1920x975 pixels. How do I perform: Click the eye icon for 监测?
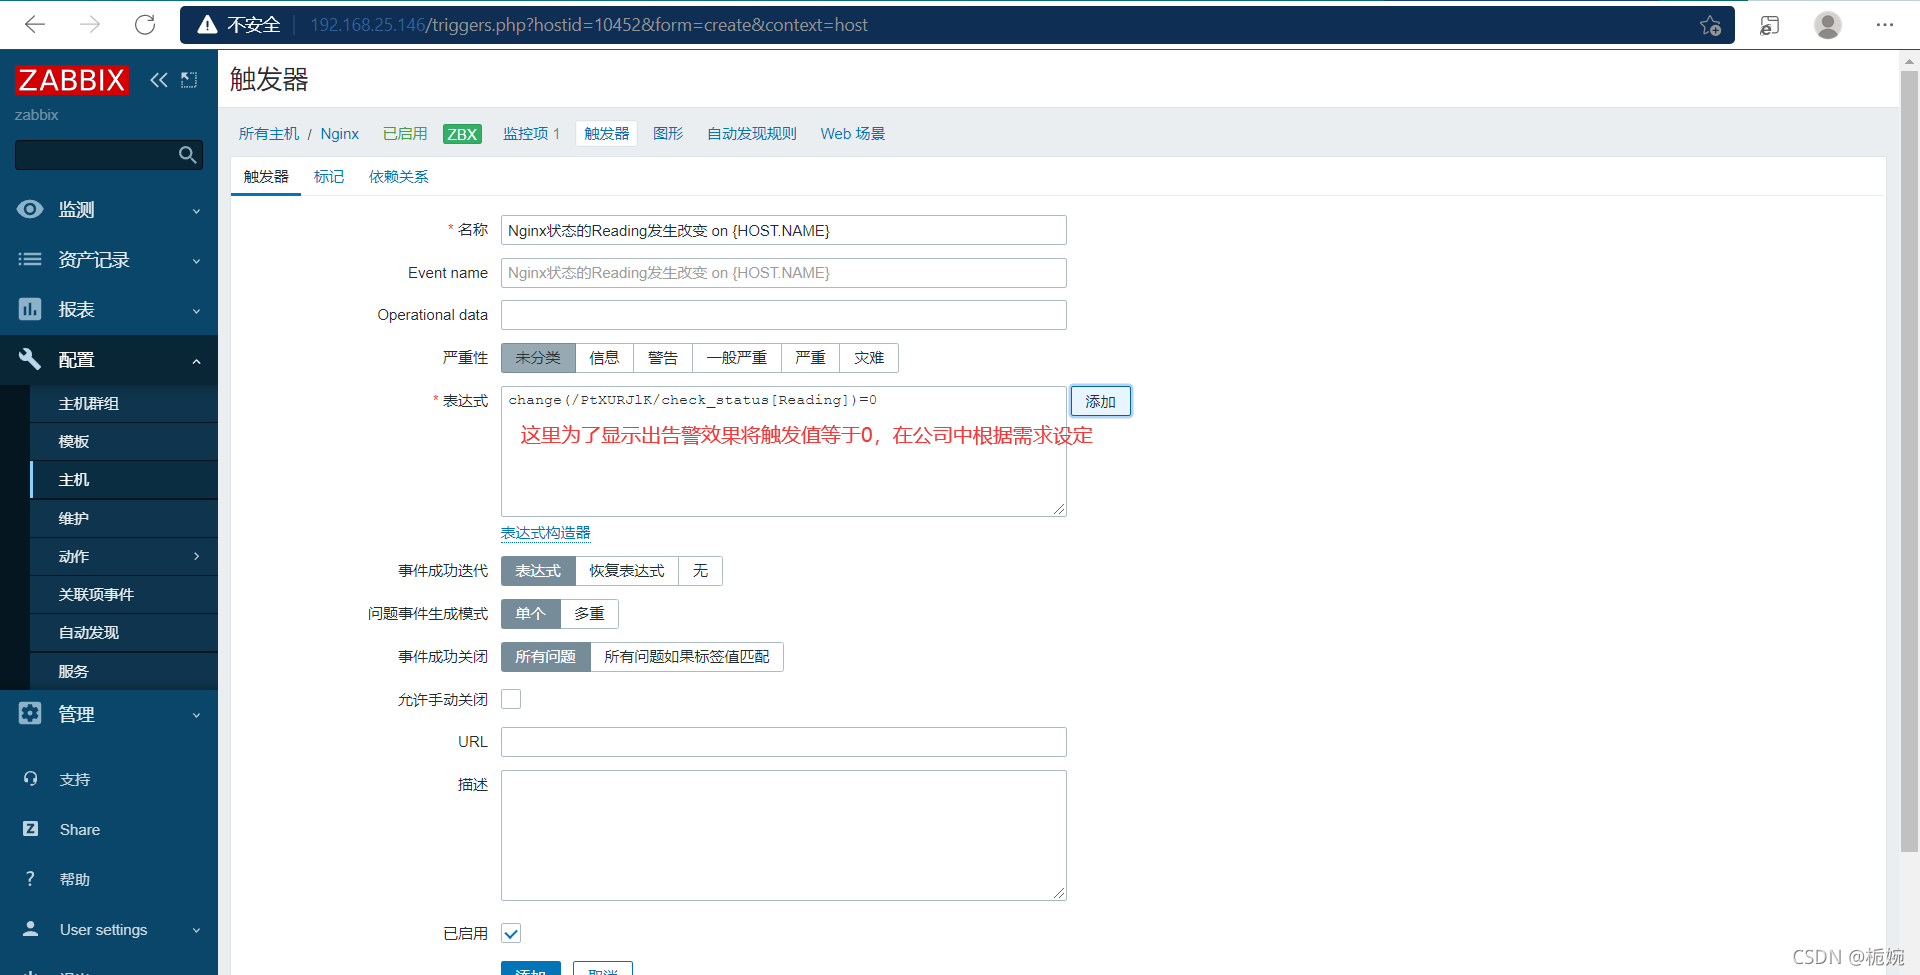30,209
